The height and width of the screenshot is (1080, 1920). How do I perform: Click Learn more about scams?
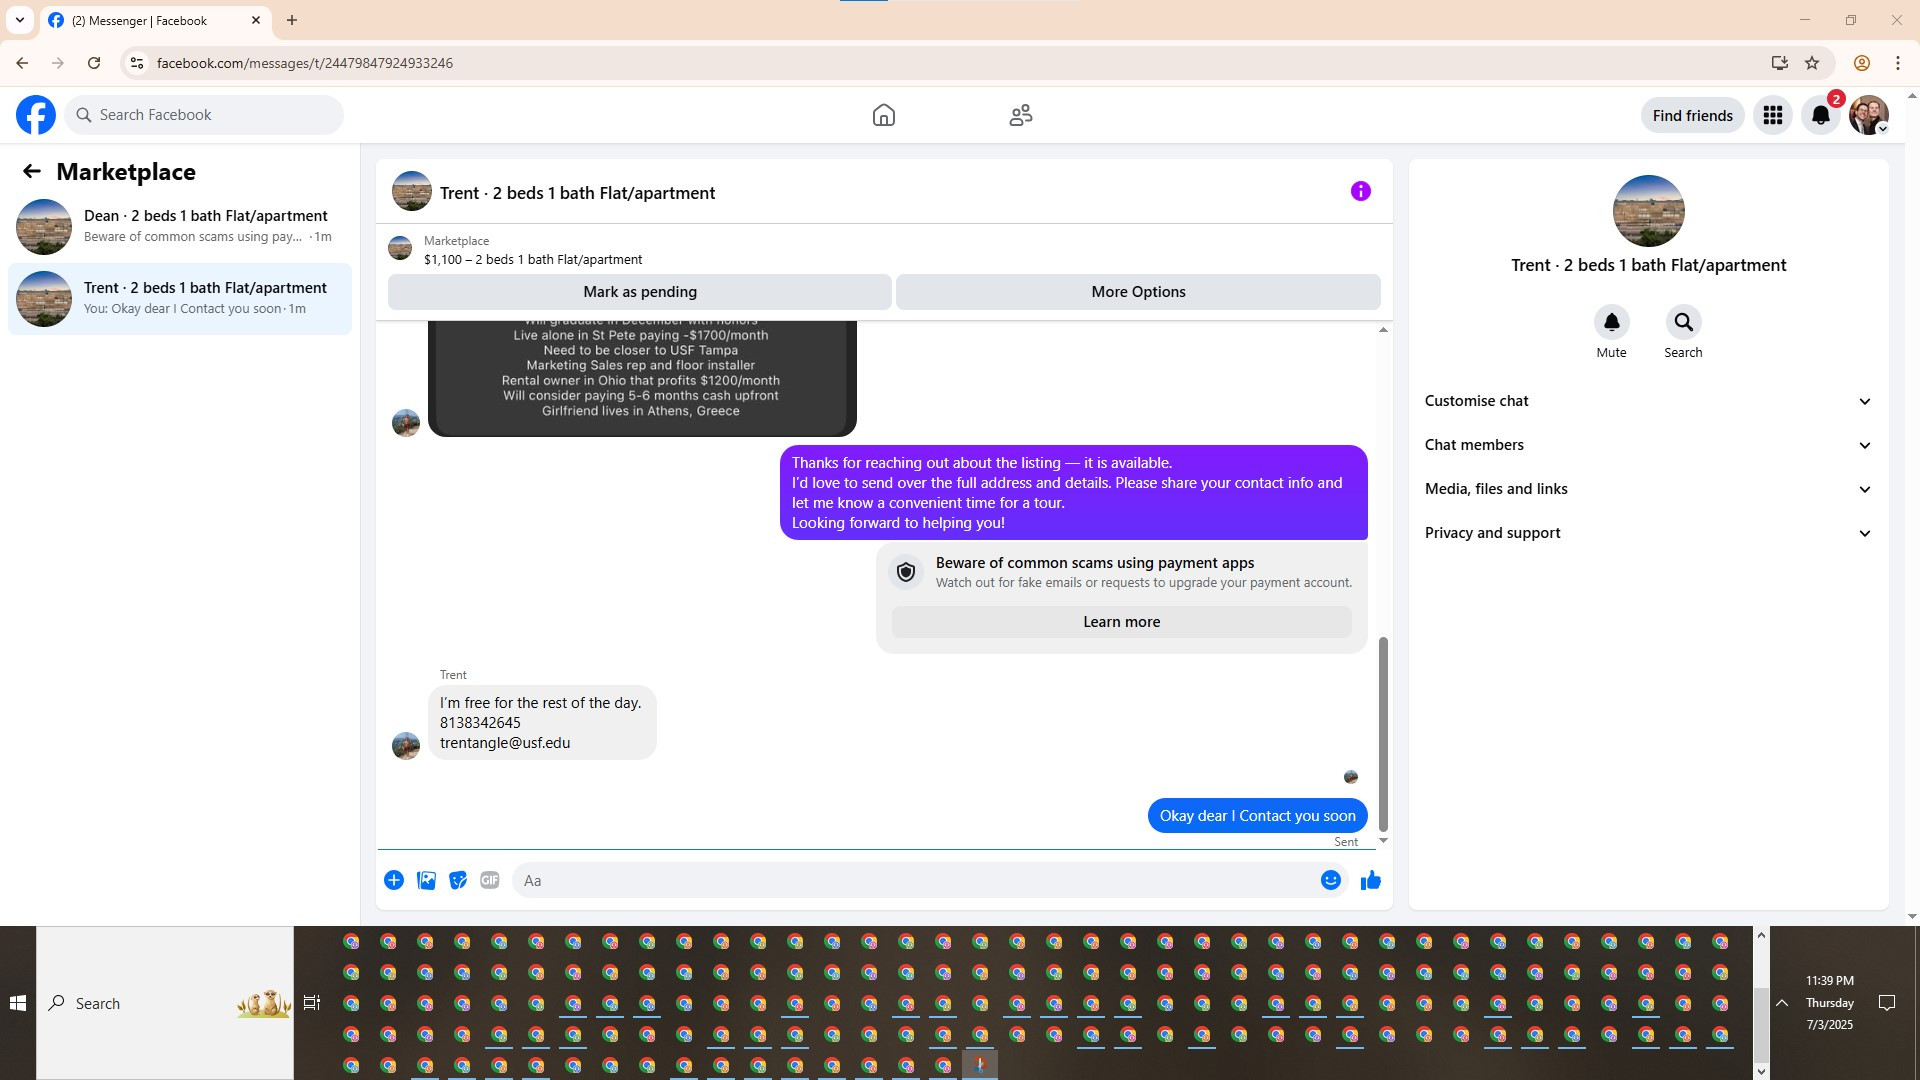coord(1121,622)
